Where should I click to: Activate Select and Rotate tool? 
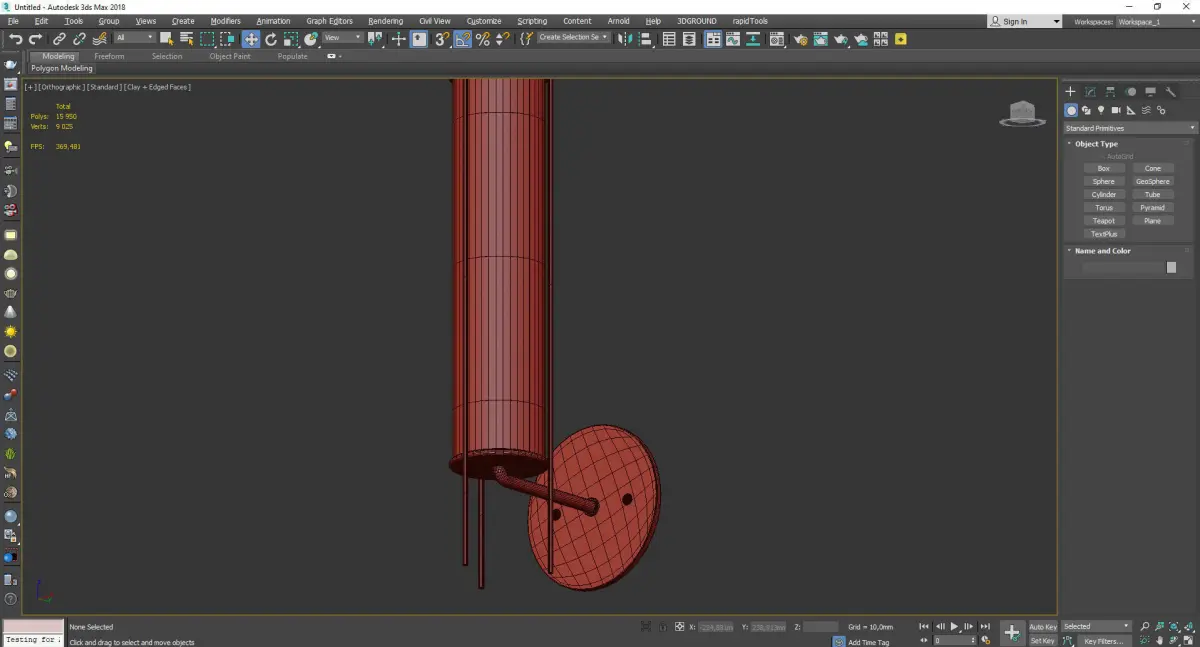coord(271,39)
